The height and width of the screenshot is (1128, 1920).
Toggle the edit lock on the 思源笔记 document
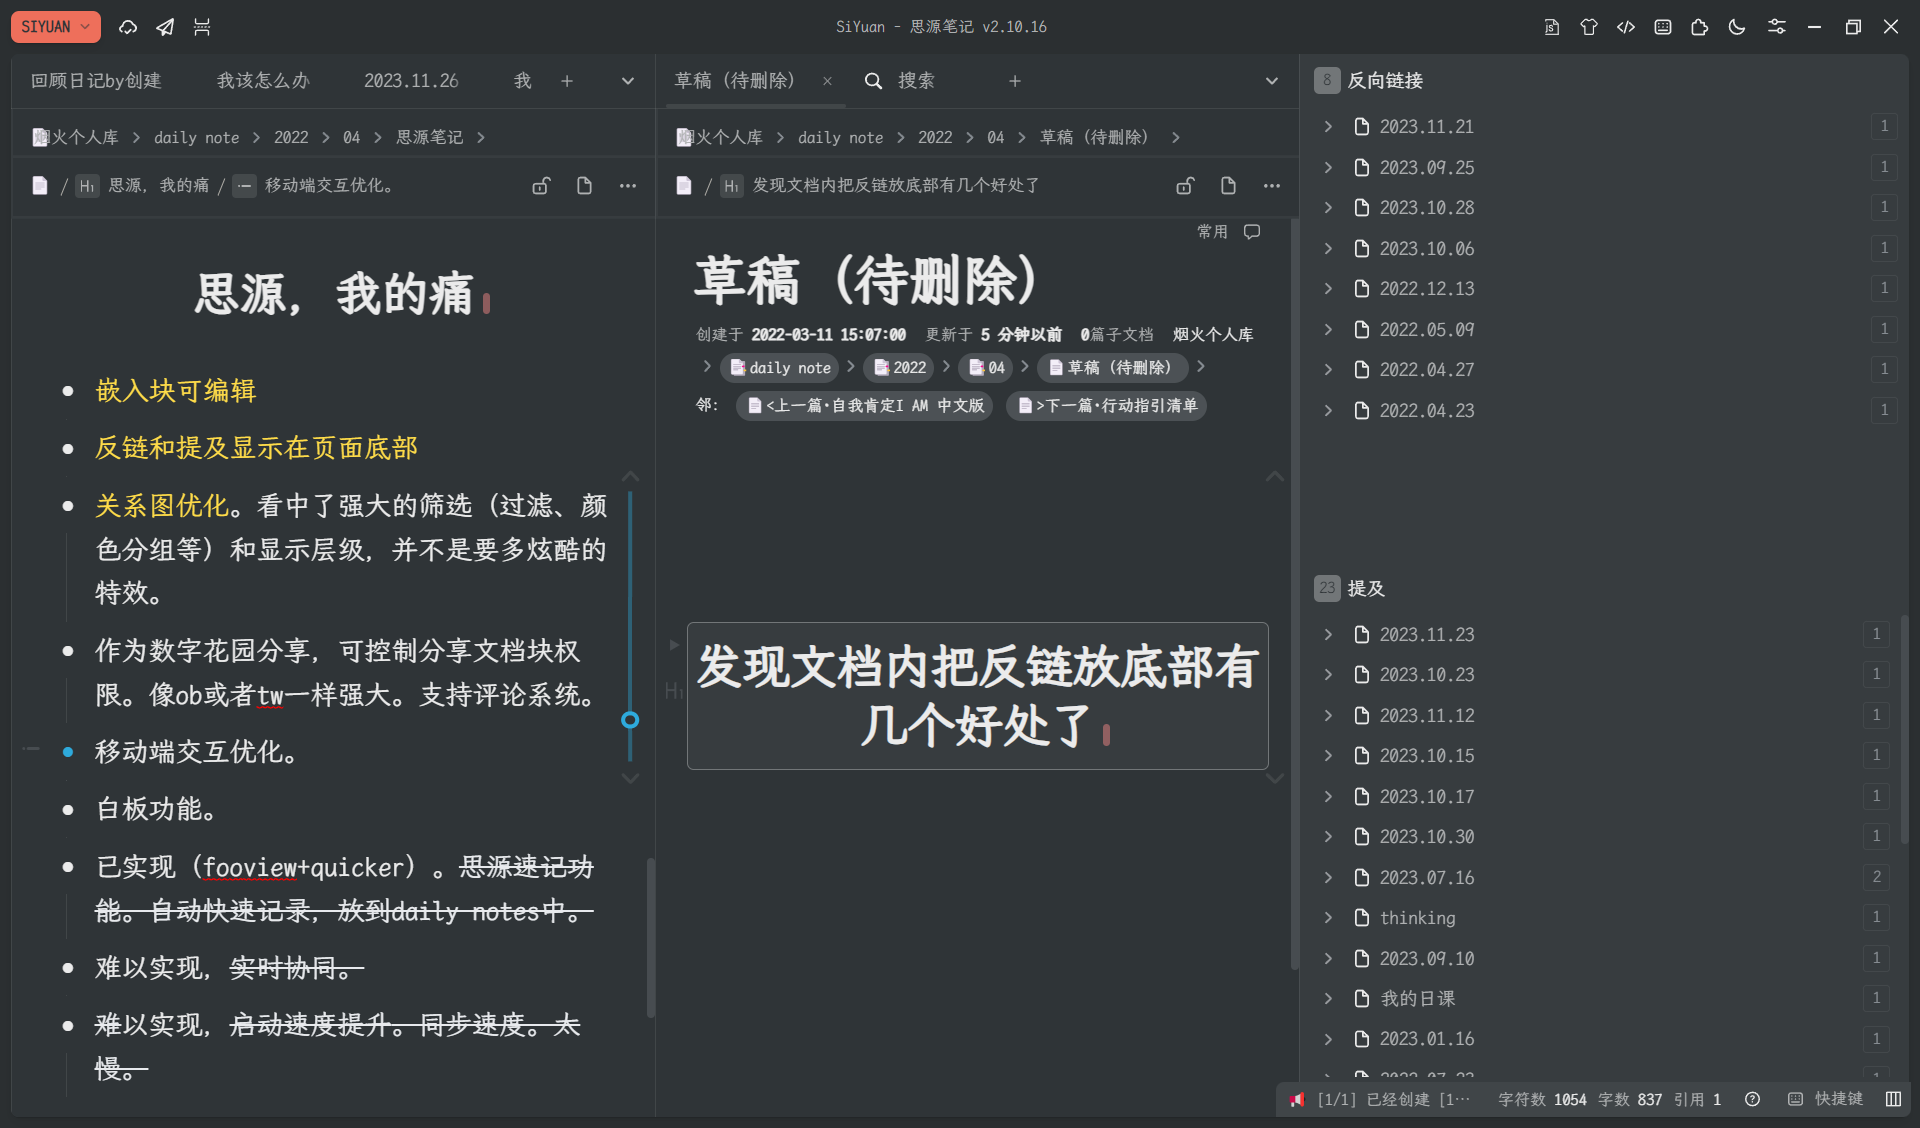[541, 185]
